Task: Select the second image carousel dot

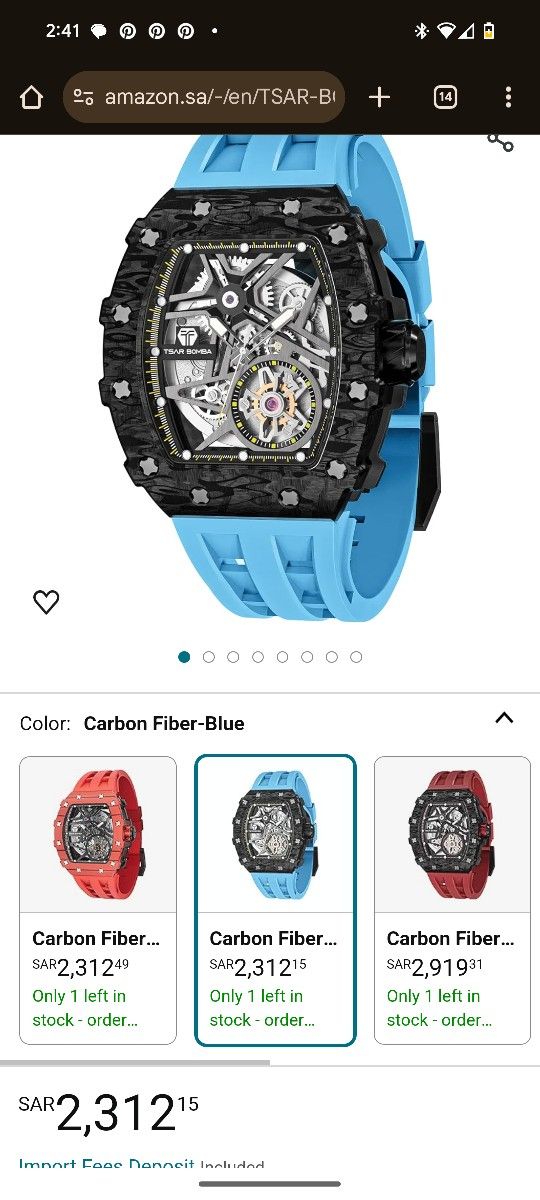Action: pos(208,657)
